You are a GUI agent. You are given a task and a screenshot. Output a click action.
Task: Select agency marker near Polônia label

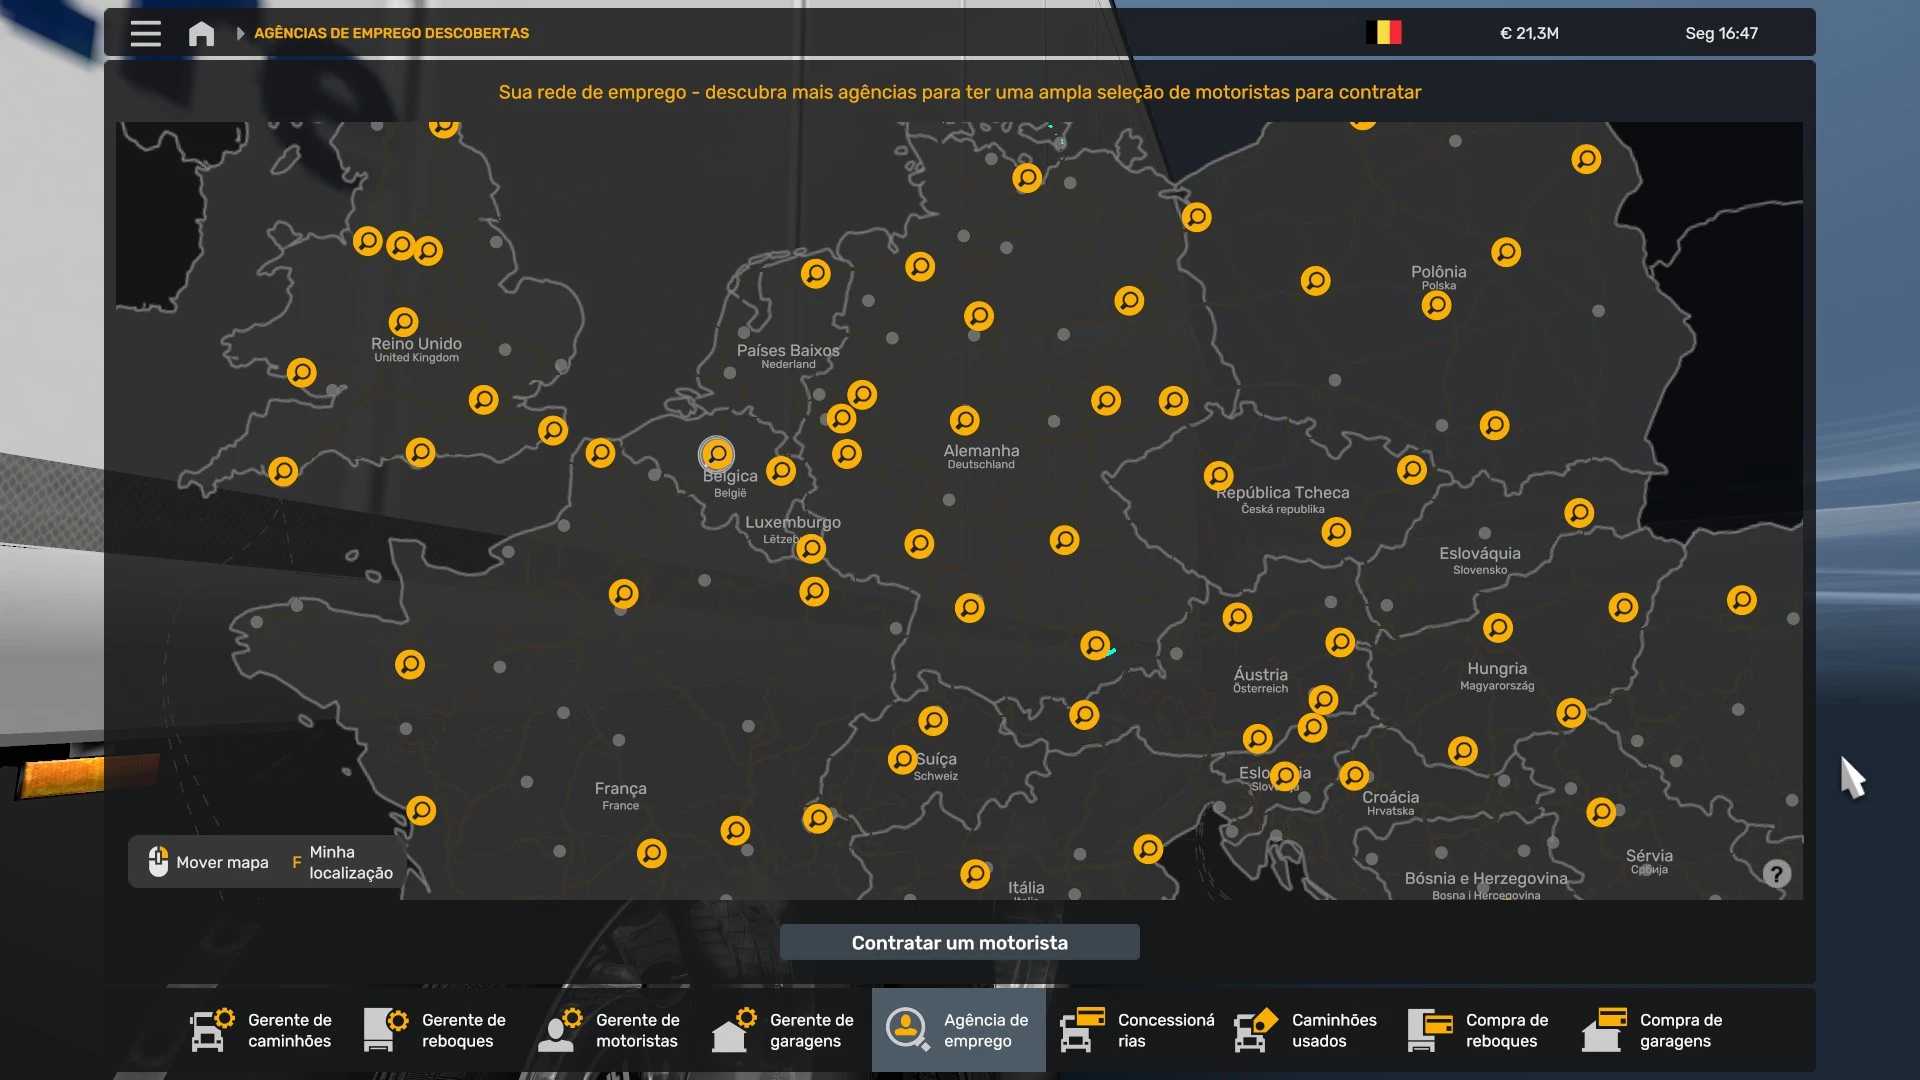pos(1436,305)
